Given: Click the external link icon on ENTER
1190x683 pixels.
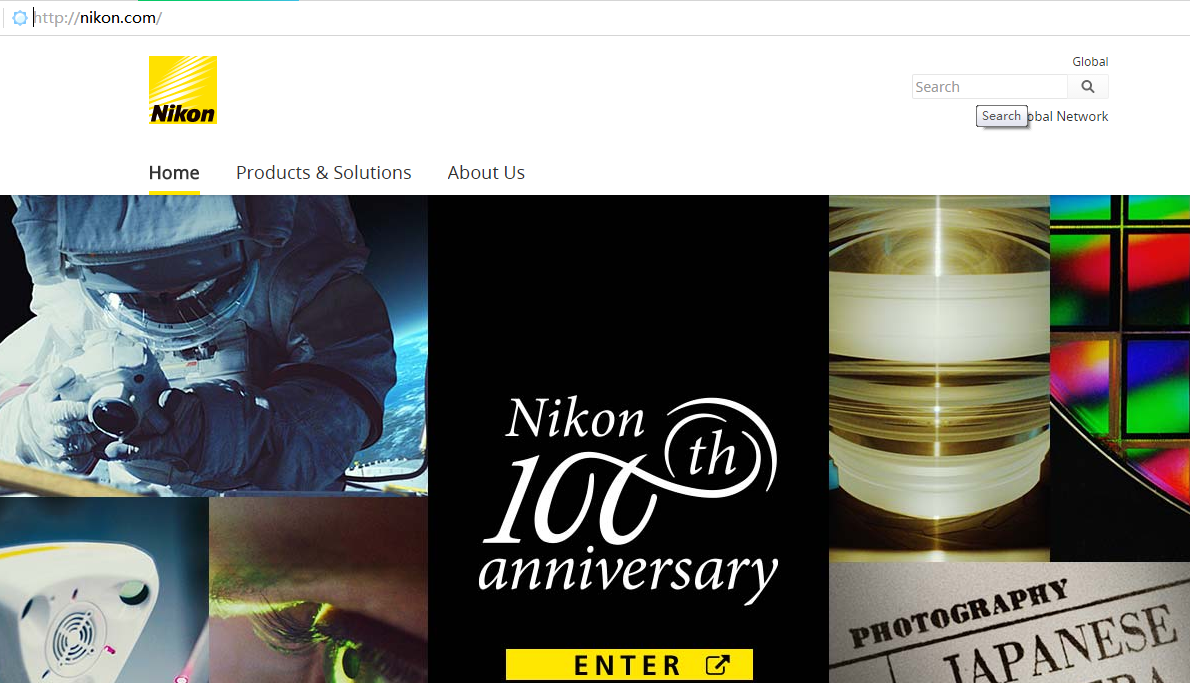Looking at the screenshot, I should 717,665.
